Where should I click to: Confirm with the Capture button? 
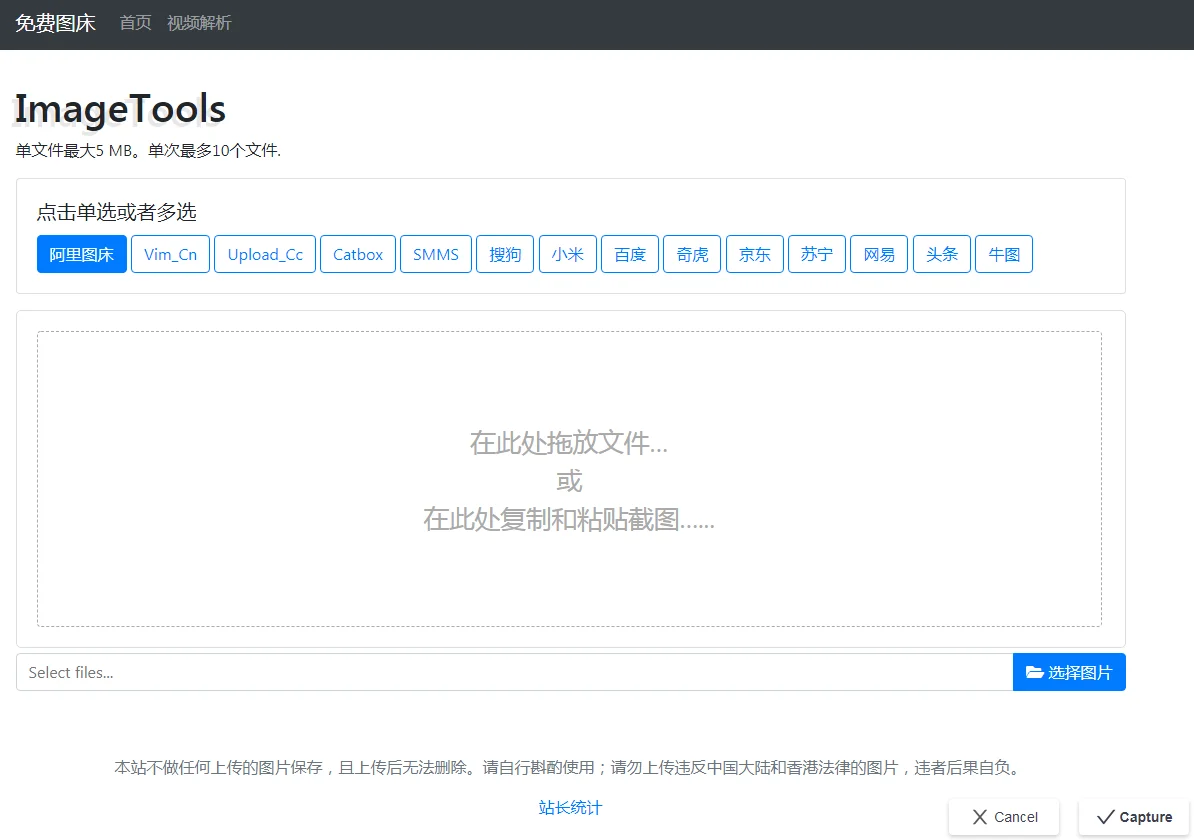coord(1135,817)
